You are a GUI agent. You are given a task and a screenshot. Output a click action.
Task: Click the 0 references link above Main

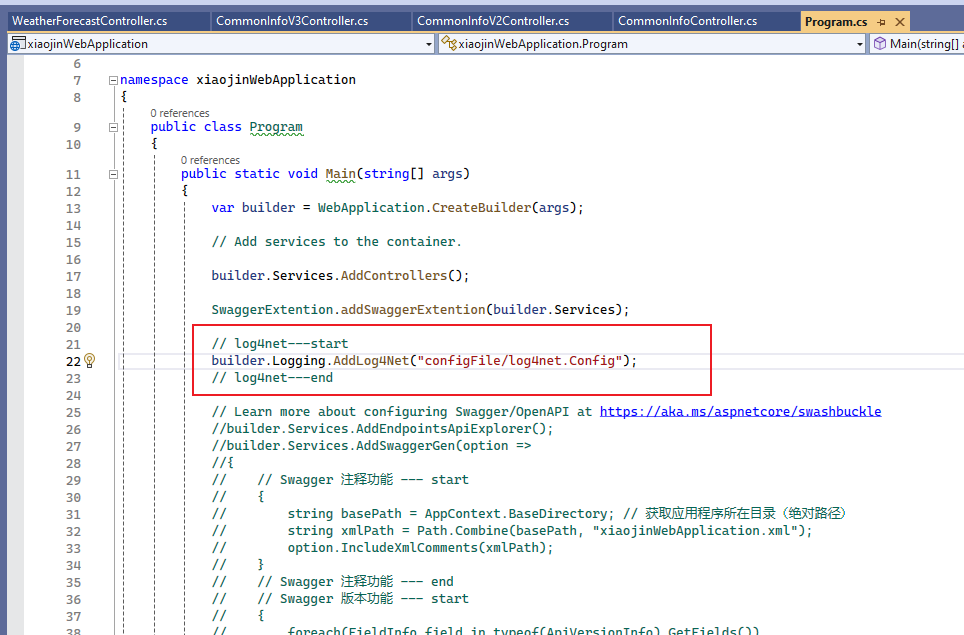coord(210,159)
